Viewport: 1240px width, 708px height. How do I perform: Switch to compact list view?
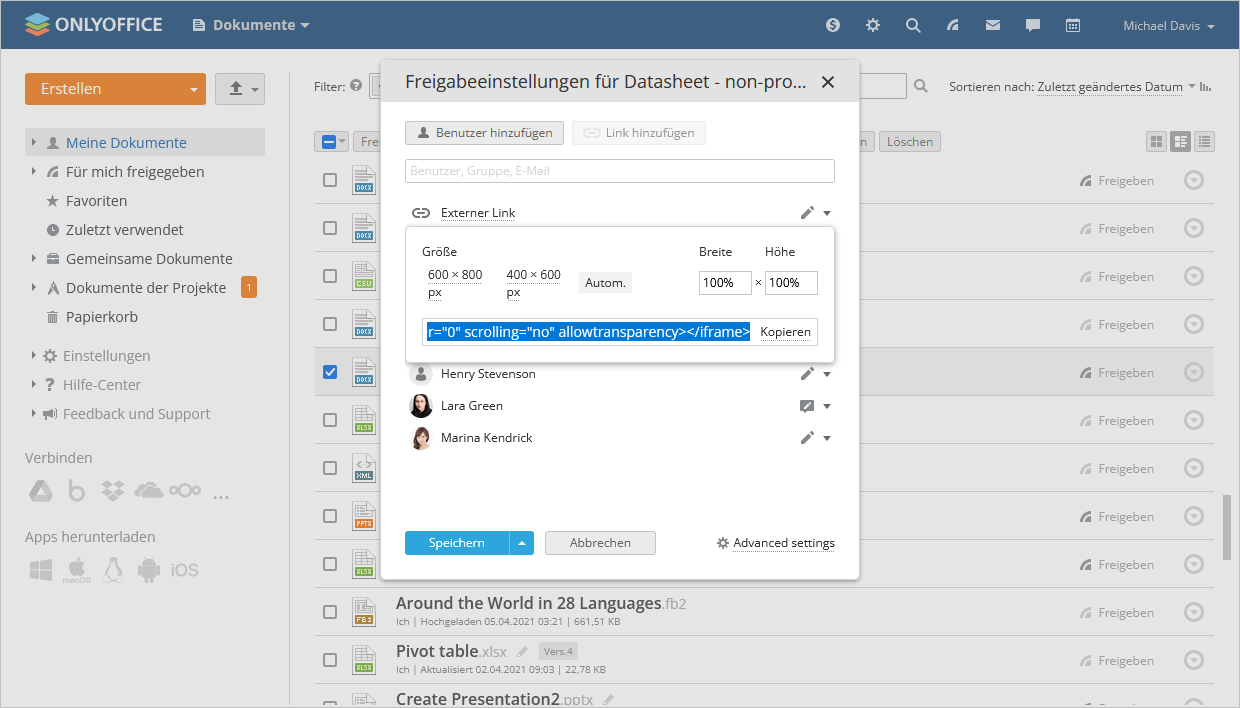pos(1205,142)
